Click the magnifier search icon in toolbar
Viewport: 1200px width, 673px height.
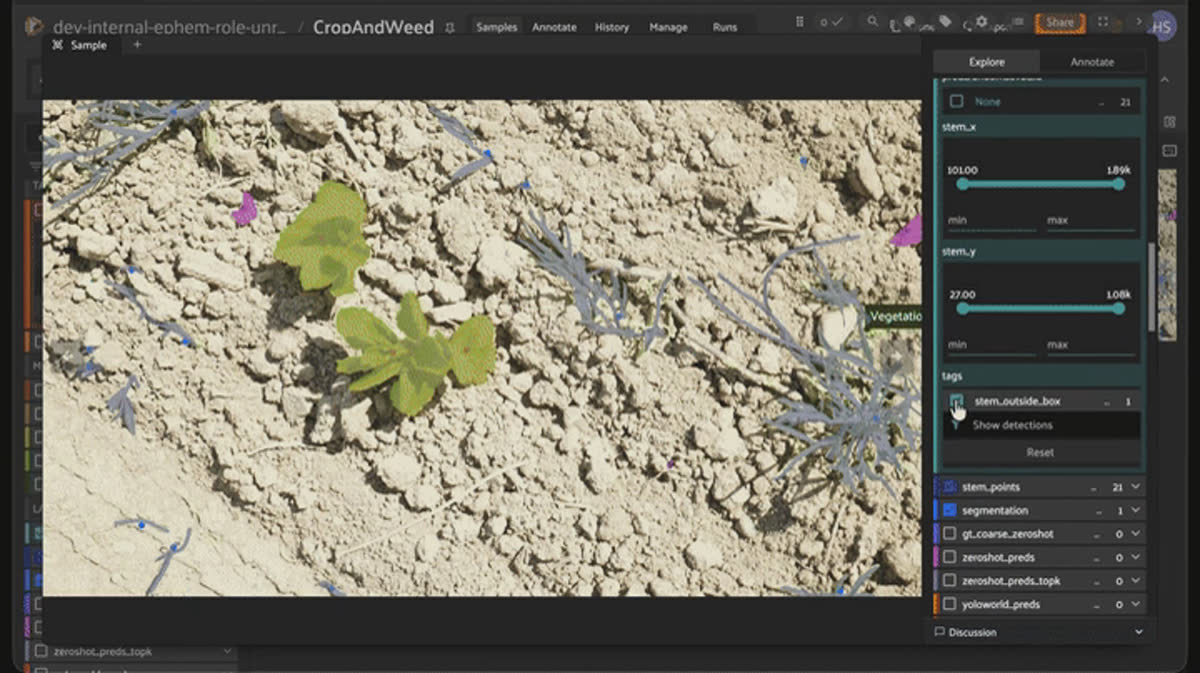(873, 21)
